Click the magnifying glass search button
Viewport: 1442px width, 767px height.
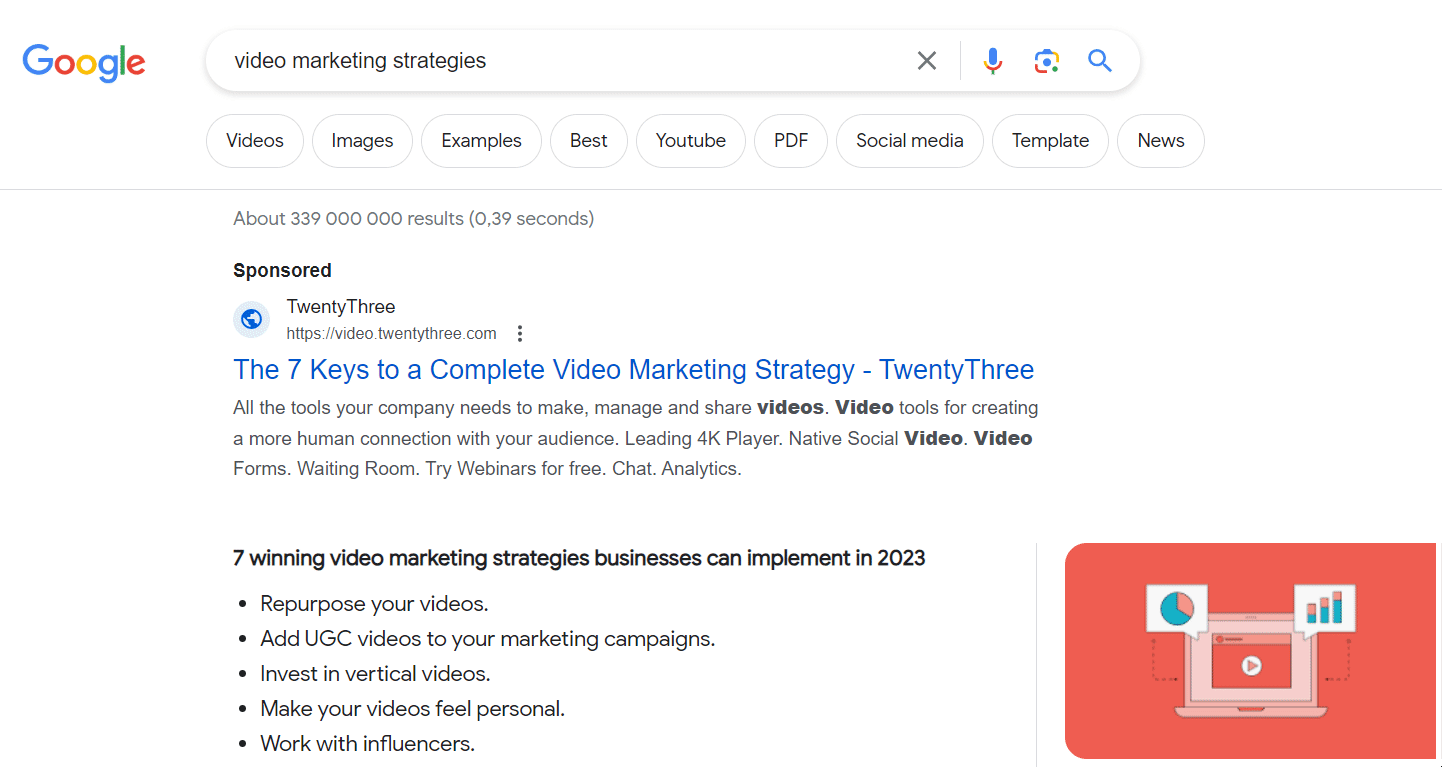[x=1100, y=61]
